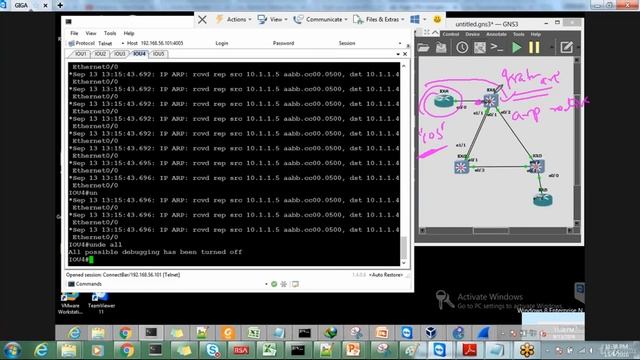Click the Auto Restore status text
Viewport: 640px width, 360px height.
(386, 275)
